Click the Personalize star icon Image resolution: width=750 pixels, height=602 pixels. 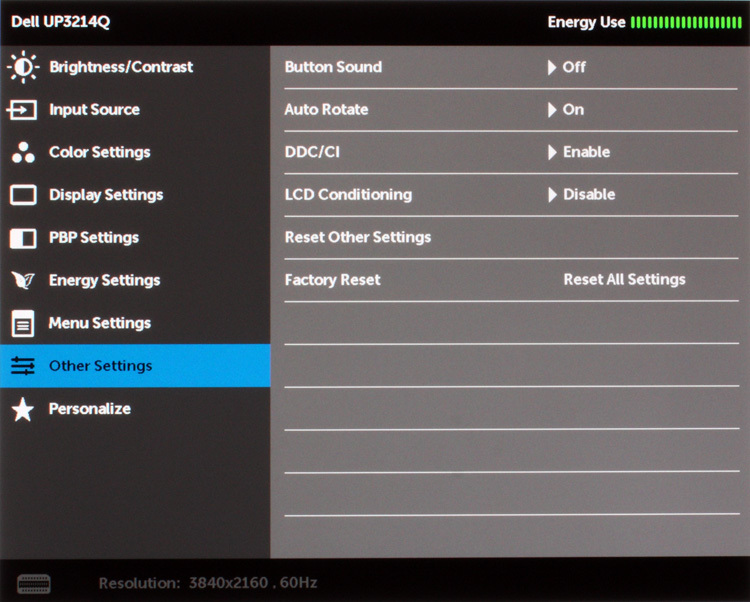click(23, 409)
